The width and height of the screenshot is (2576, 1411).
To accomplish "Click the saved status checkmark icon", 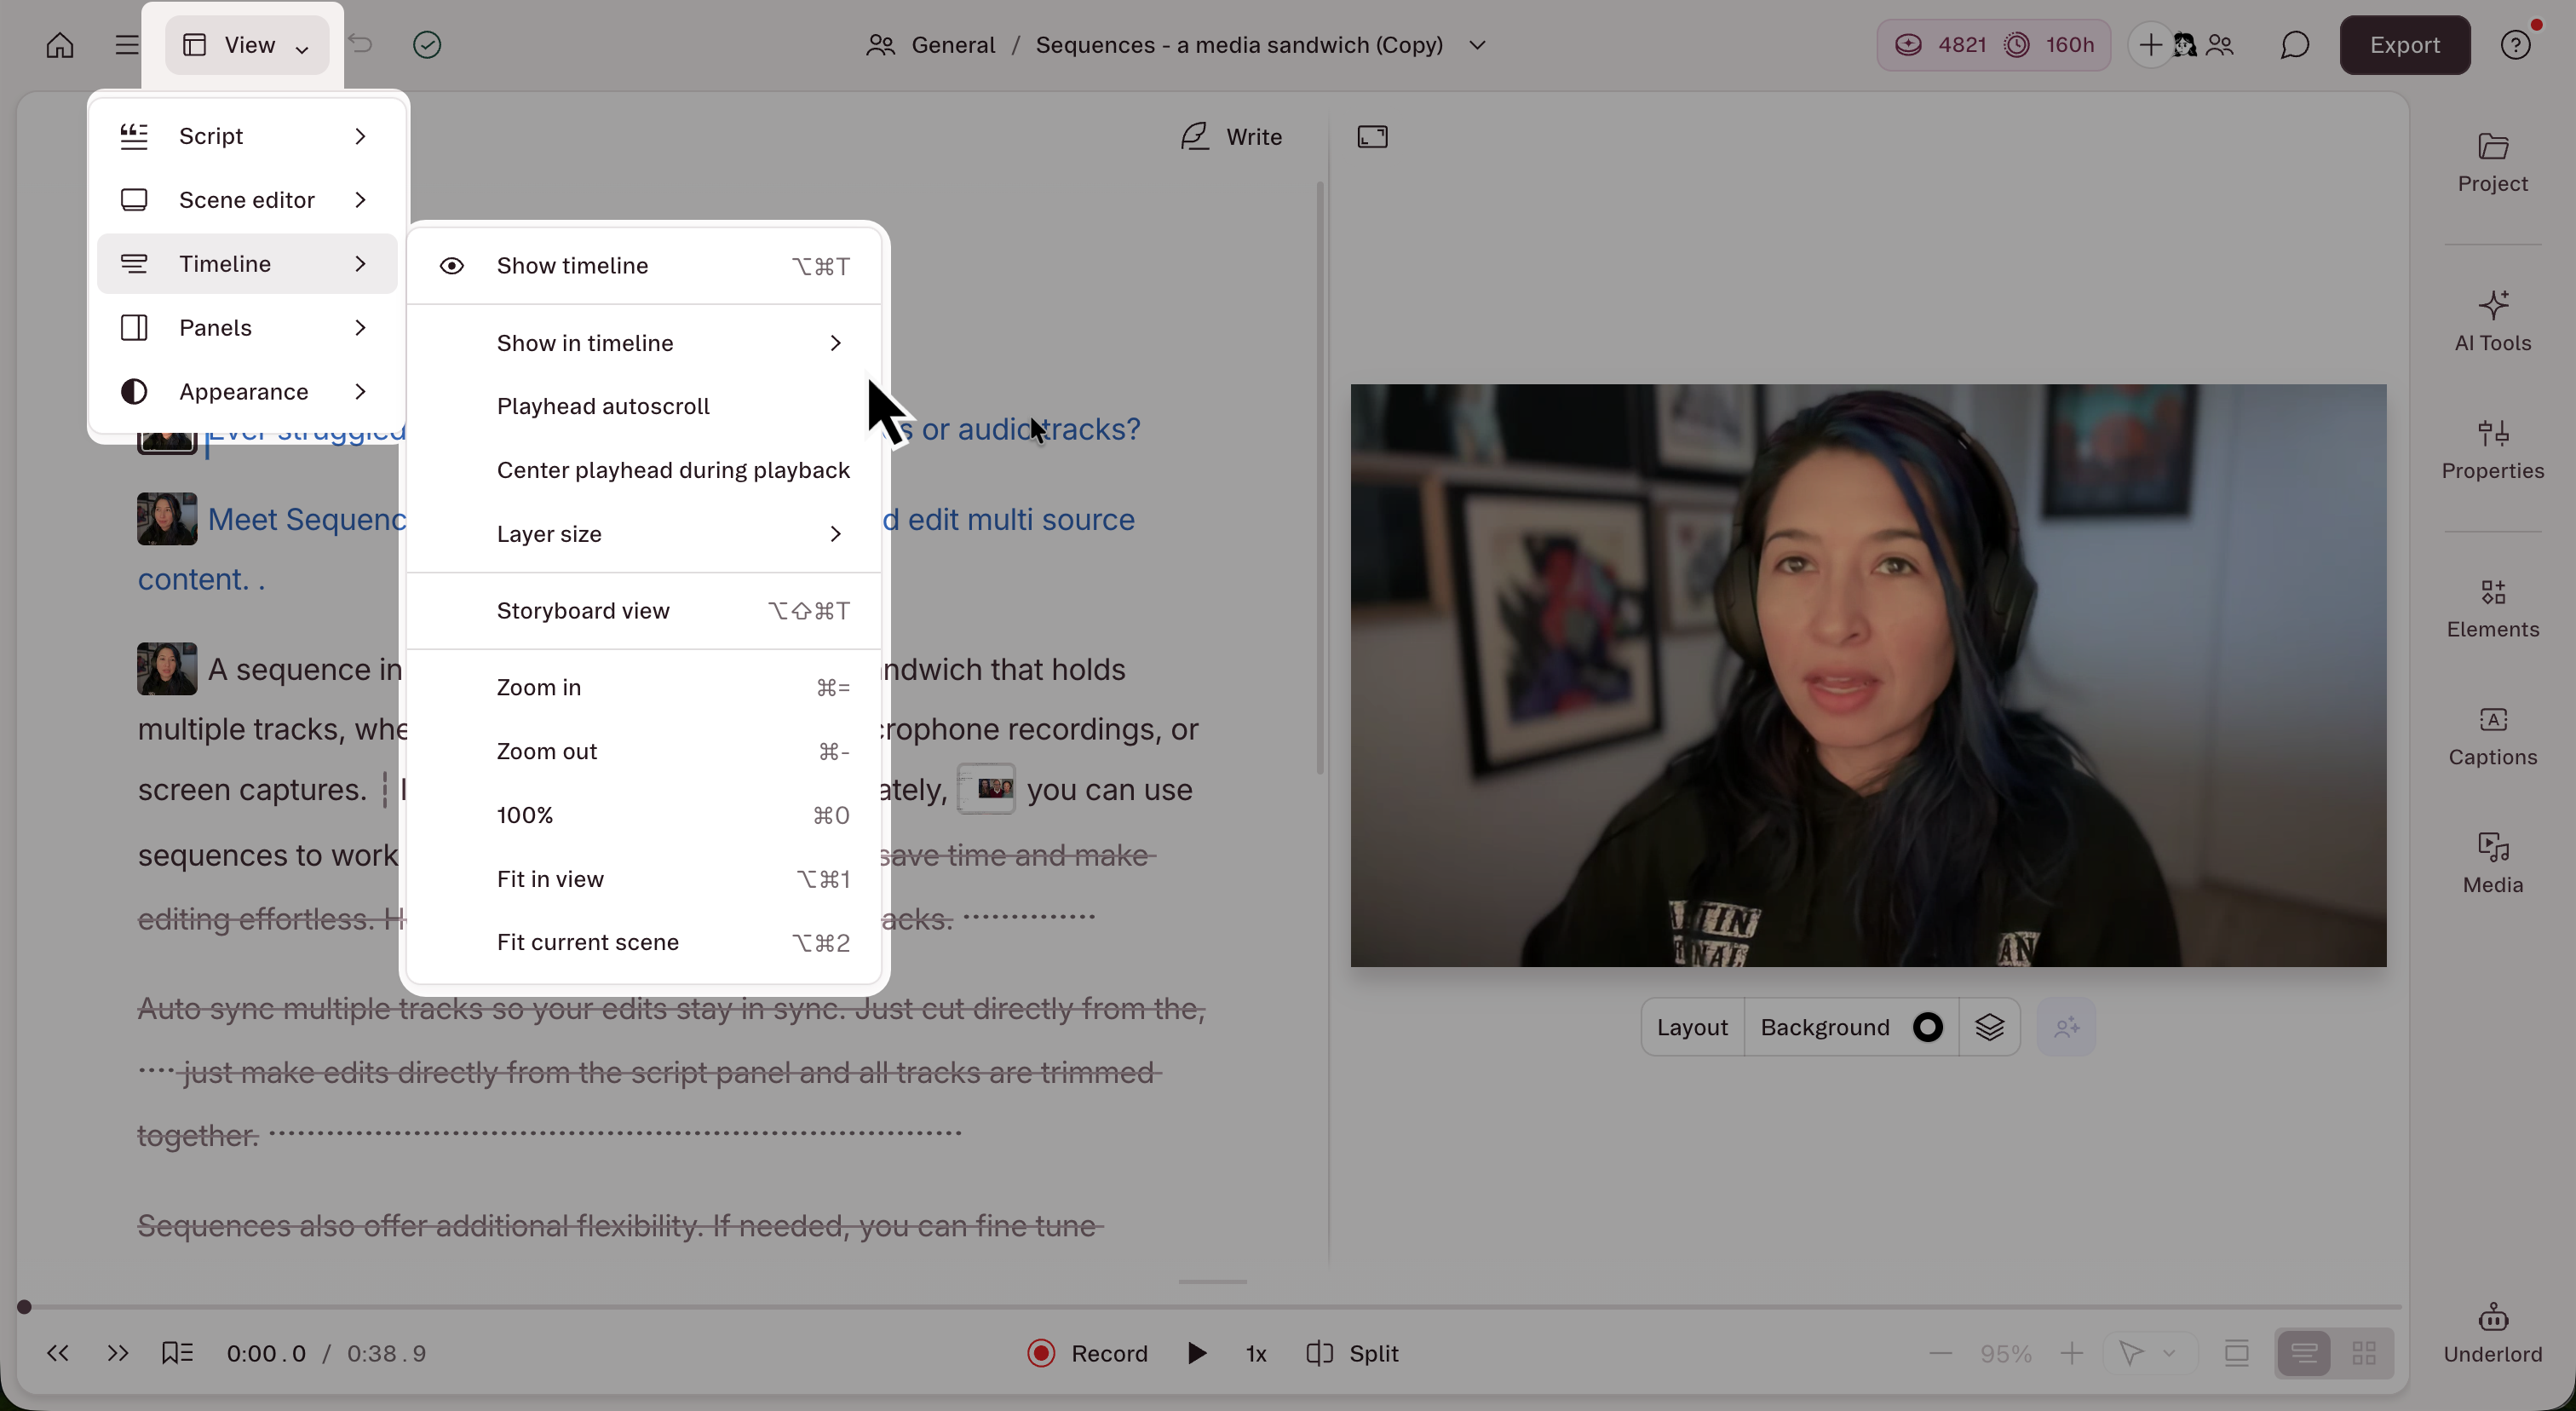I will (x=427, y=45).
